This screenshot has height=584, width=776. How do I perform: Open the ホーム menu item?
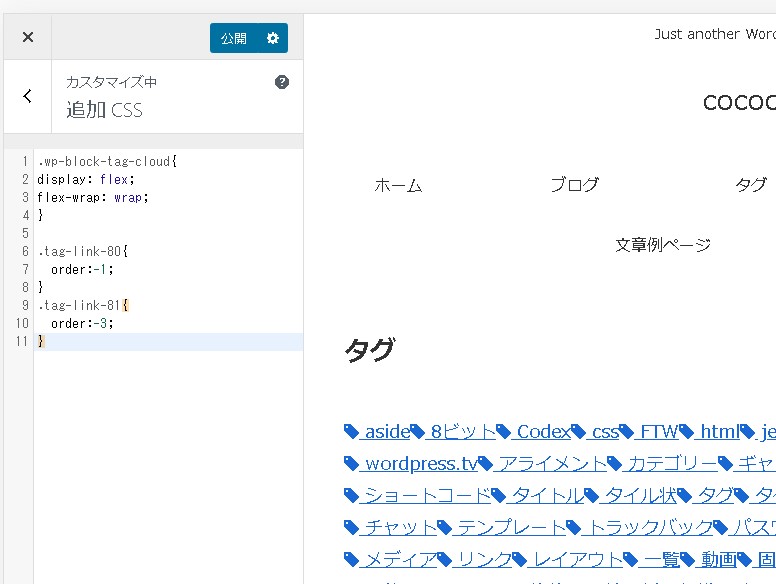click(398, 185)
